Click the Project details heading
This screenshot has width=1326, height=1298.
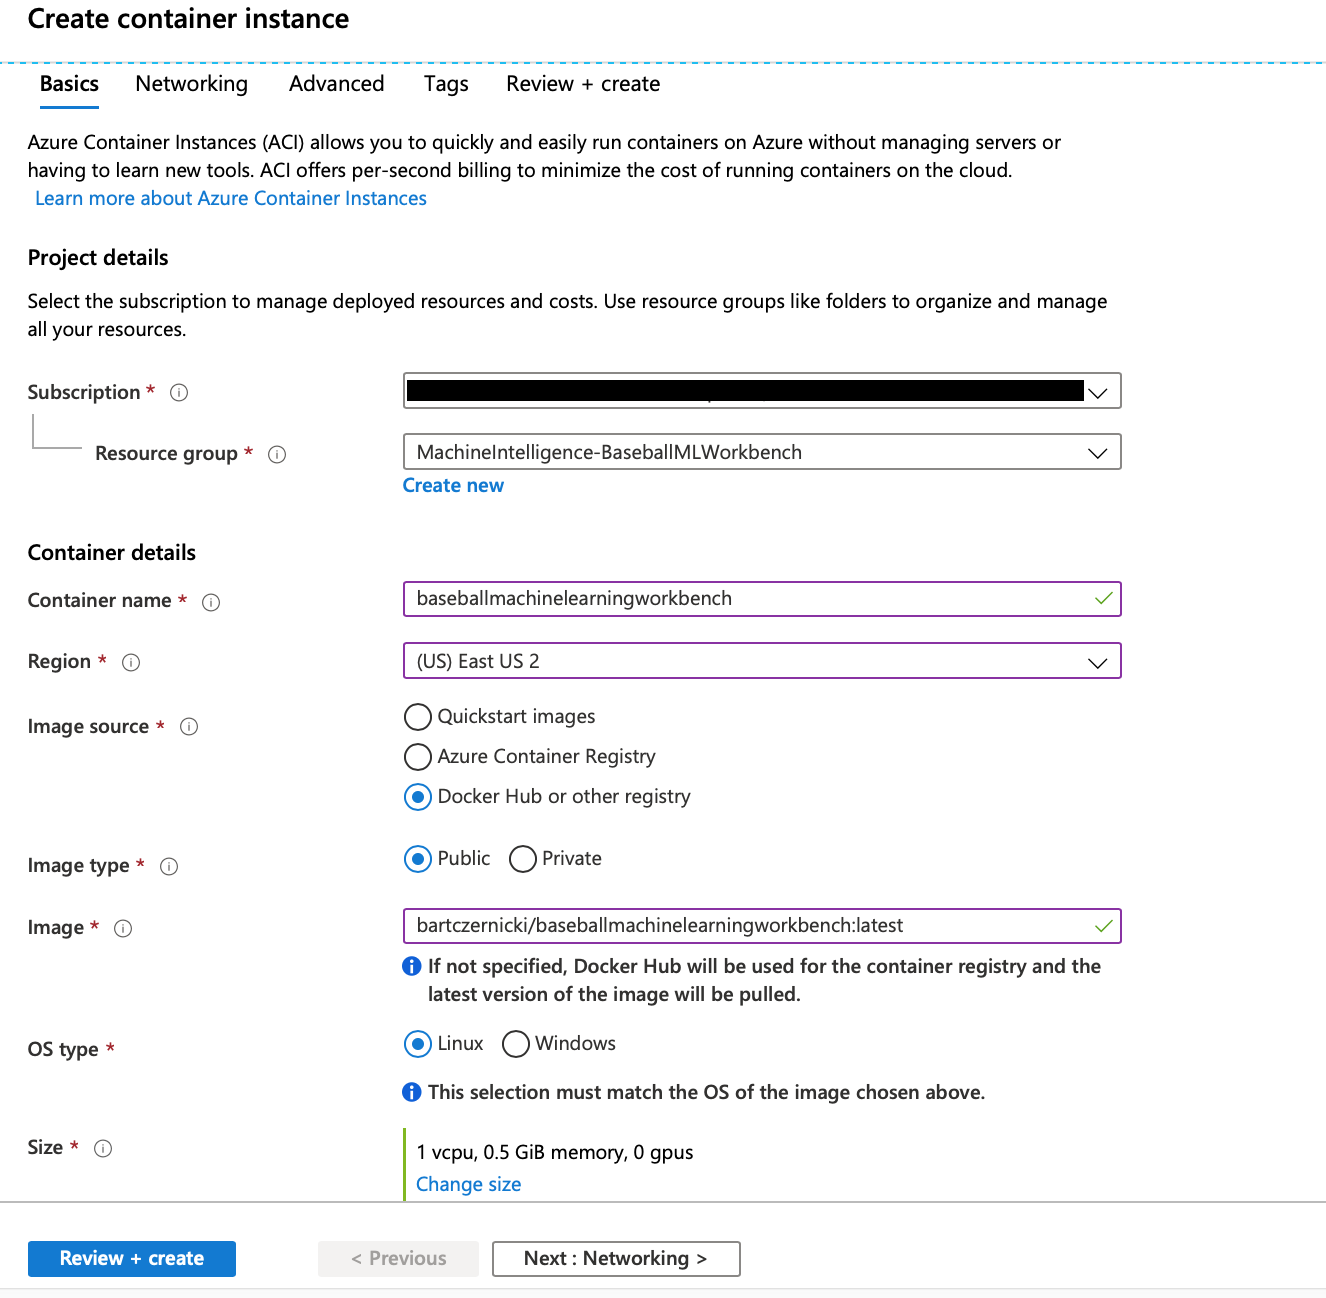[98, 258]
